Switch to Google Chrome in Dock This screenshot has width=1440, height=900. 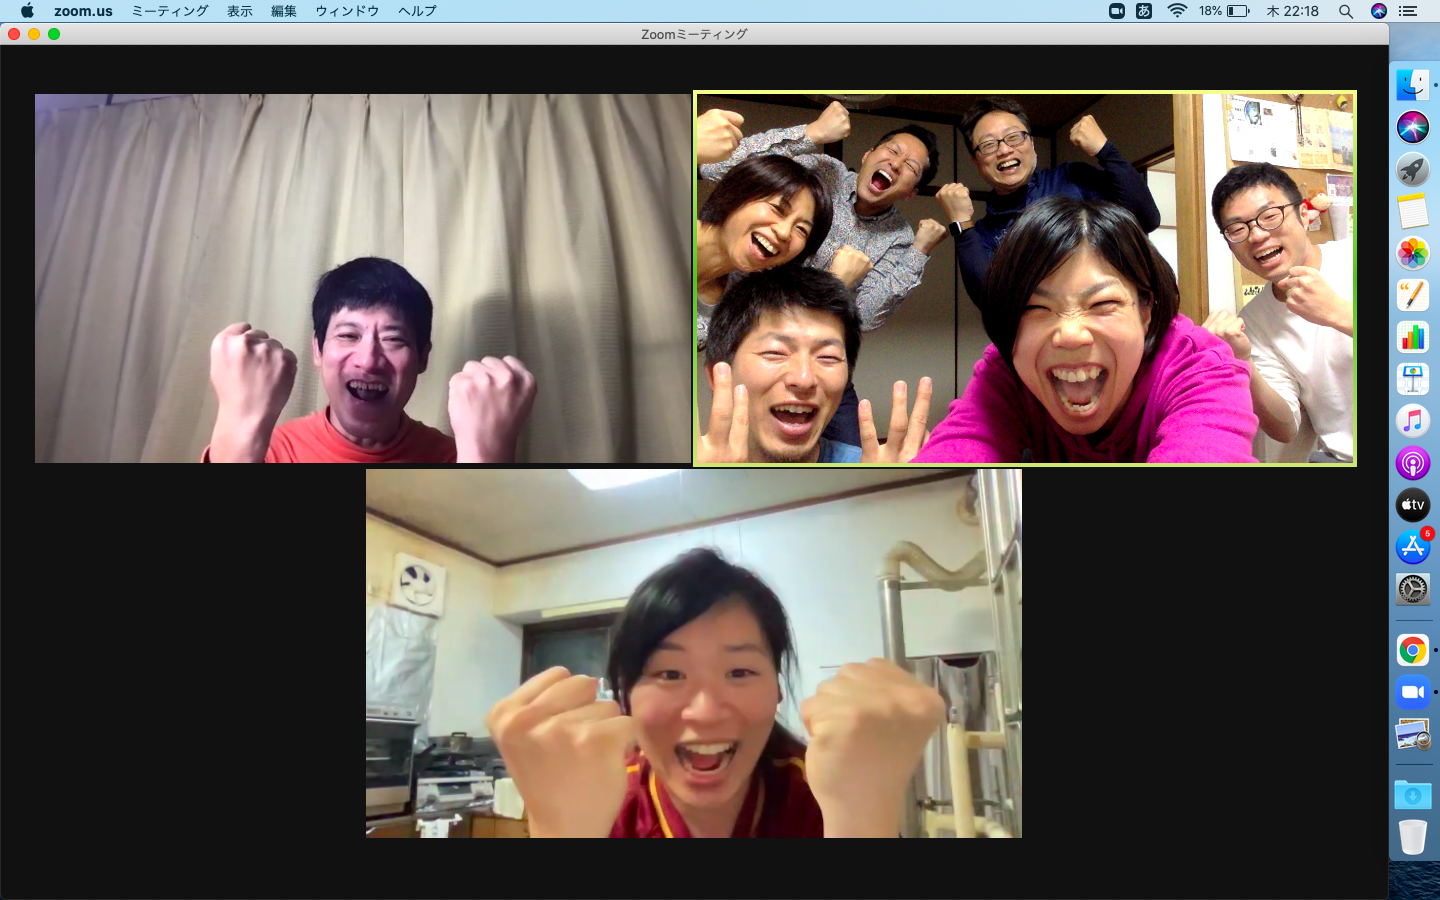tap(1413, 651)
